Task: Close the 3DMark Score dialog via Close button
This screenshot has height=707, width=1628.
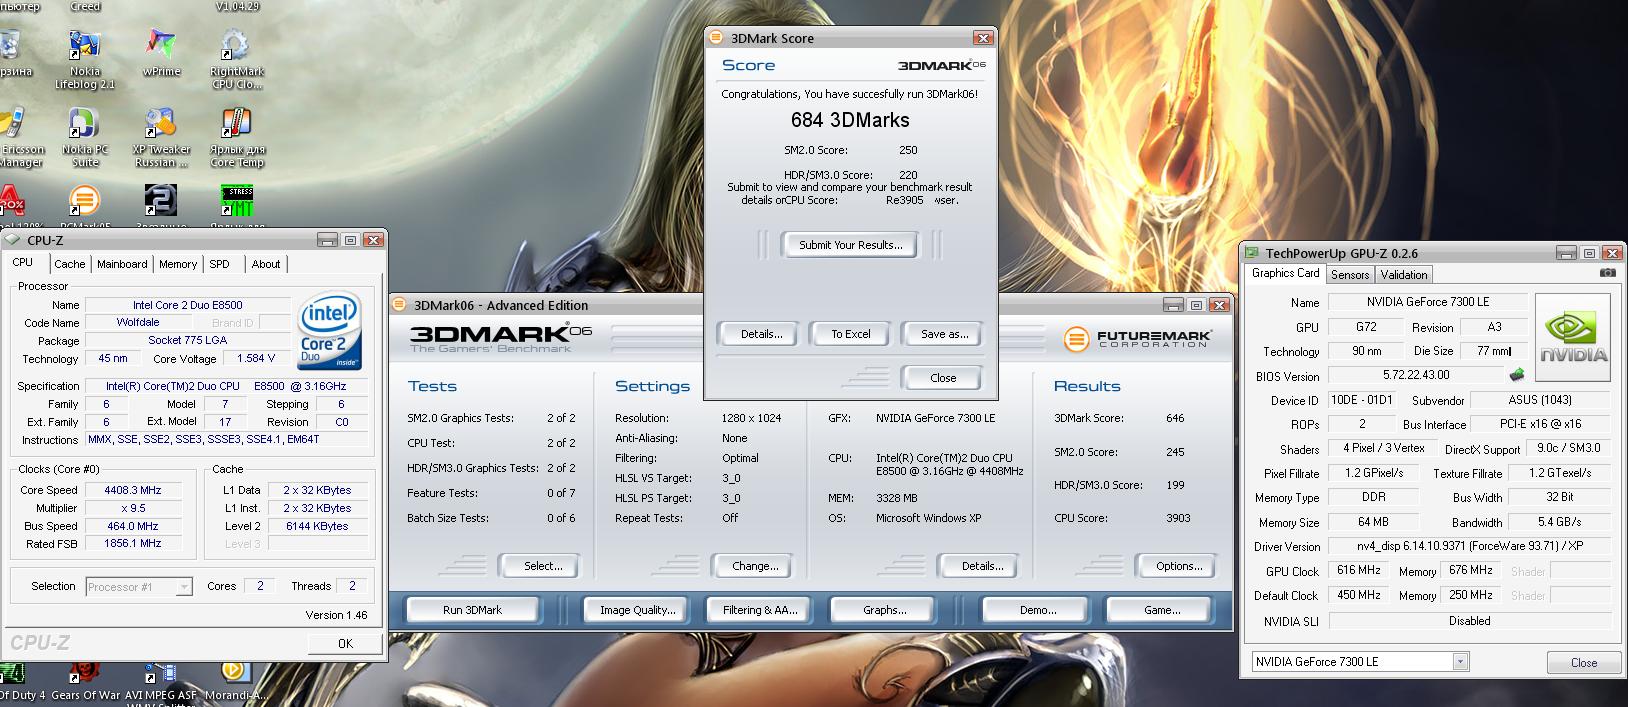Action: click(x=943, y=378)
